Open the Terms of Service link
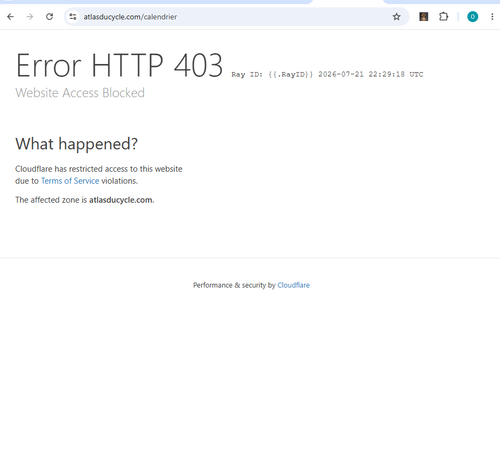Image resolution: width=500 pixels, height=450 pixels. pos(70,181)
